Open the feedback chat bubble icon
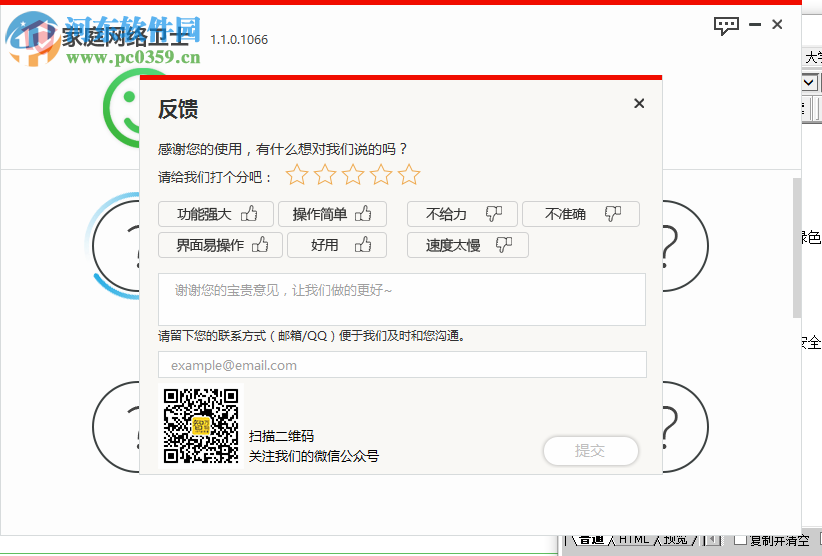This screenshot has height=556, width=822. tap(726, 25)
